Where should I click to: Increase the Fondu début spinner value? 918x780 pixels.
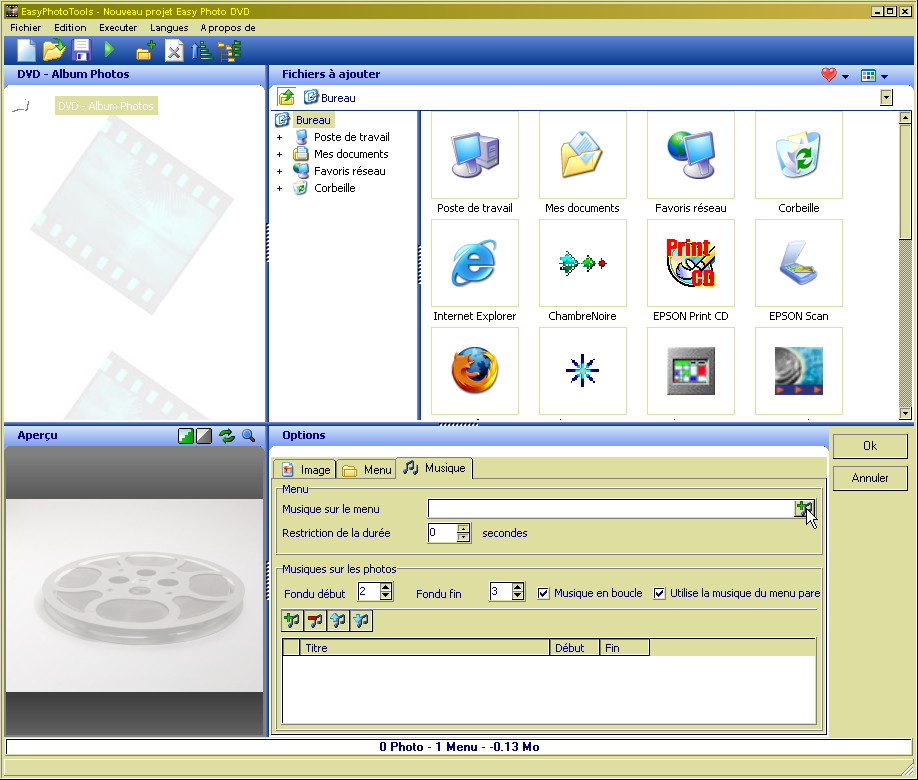(386, 588)
